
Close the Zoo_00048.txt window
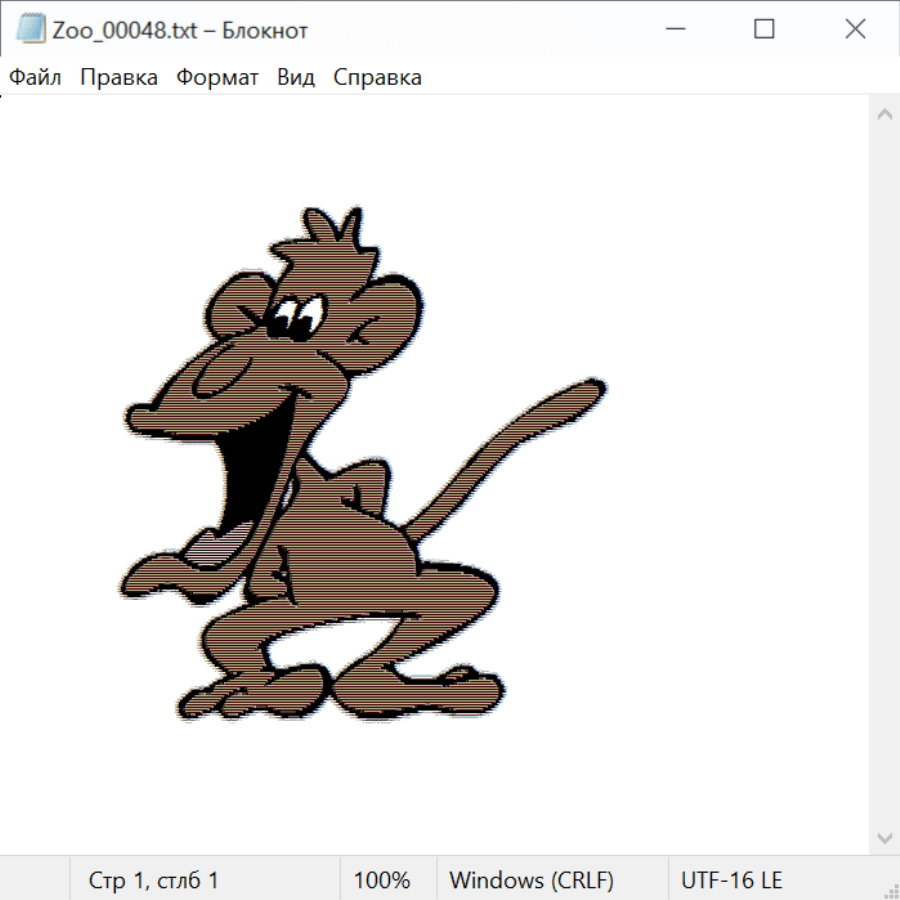(855, 30)
